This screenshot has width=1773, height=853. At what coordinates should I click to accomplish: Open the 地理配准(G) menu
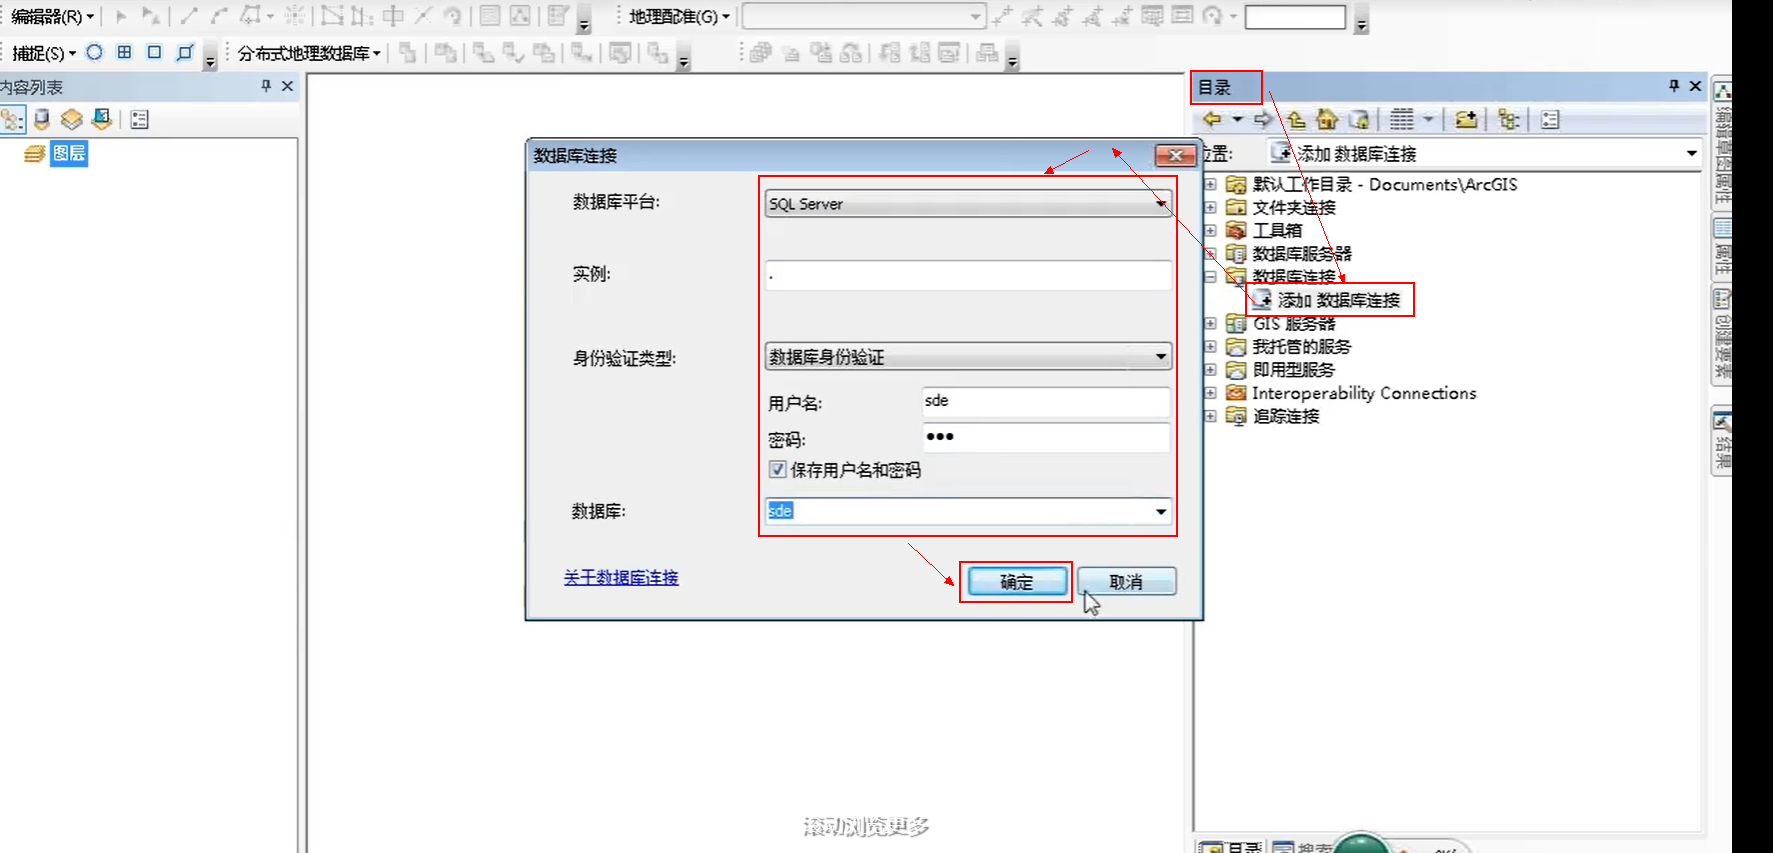point(679,16)
